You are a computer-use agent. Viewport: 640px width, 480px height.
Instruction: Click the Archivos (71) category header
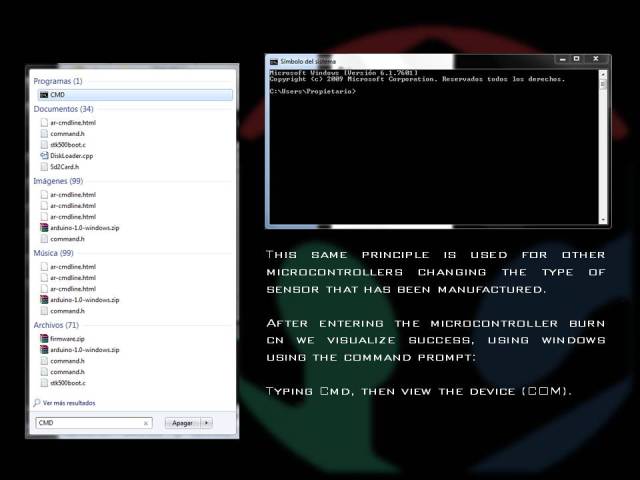[56, 325]
